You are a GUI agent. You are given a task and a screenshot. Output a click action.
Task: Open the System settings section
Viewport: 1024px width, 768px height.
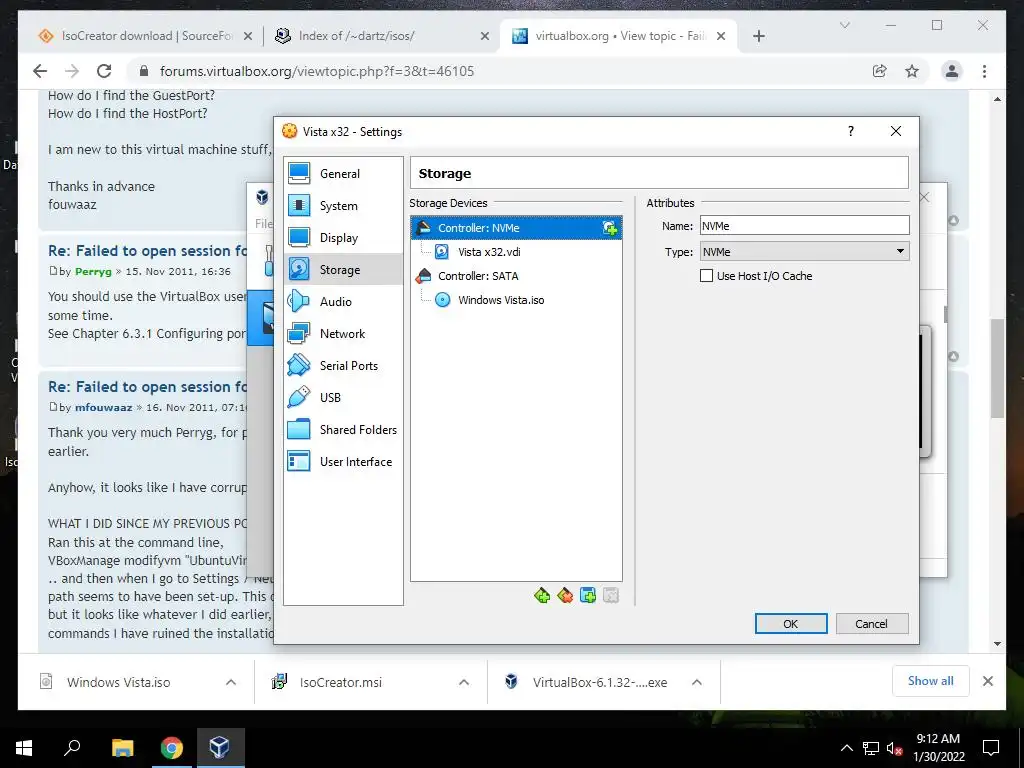pyautogui.click(x=344, y=206)
